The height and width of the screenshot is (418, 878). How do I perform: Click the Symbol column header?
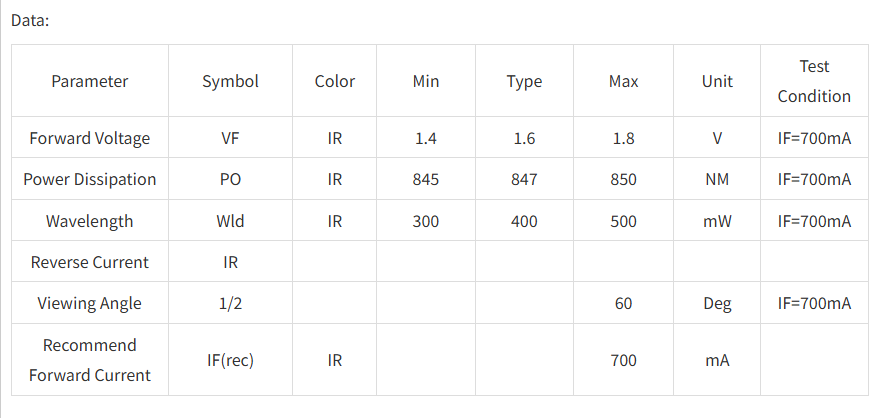click(x=230, y=81)
